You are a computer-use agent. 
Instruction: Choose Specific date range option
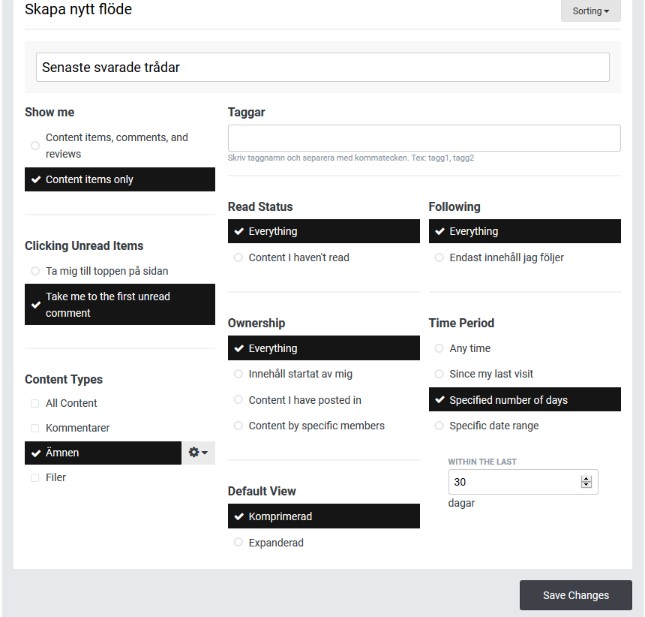tap(493, 425)
